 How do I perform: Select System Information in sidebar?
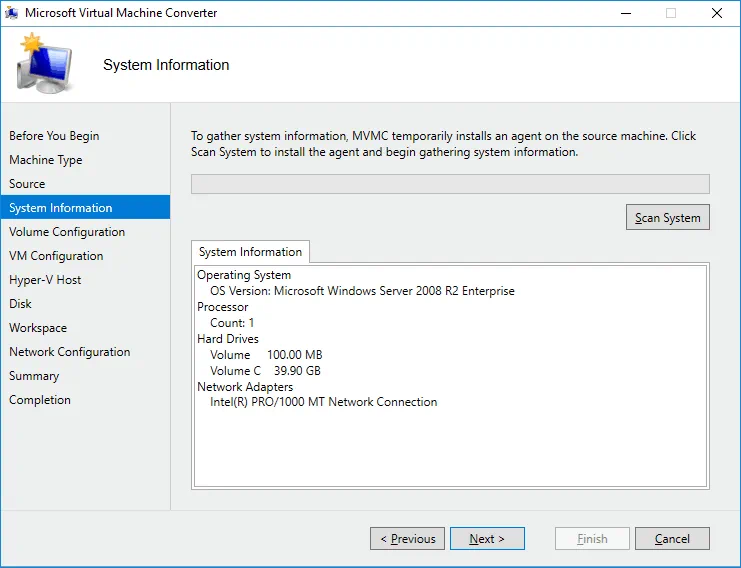tap(61, 208)
